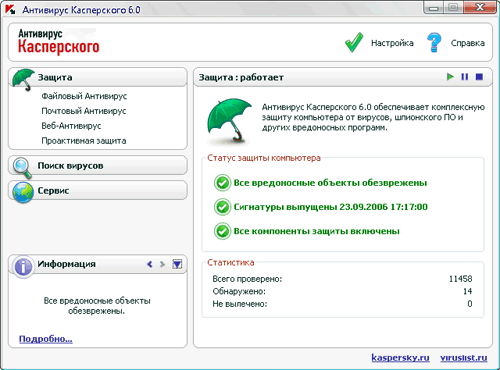Screen dimensions: 500x370
Task: Click the Обнаружено value 14
Action: click(468, 291)
